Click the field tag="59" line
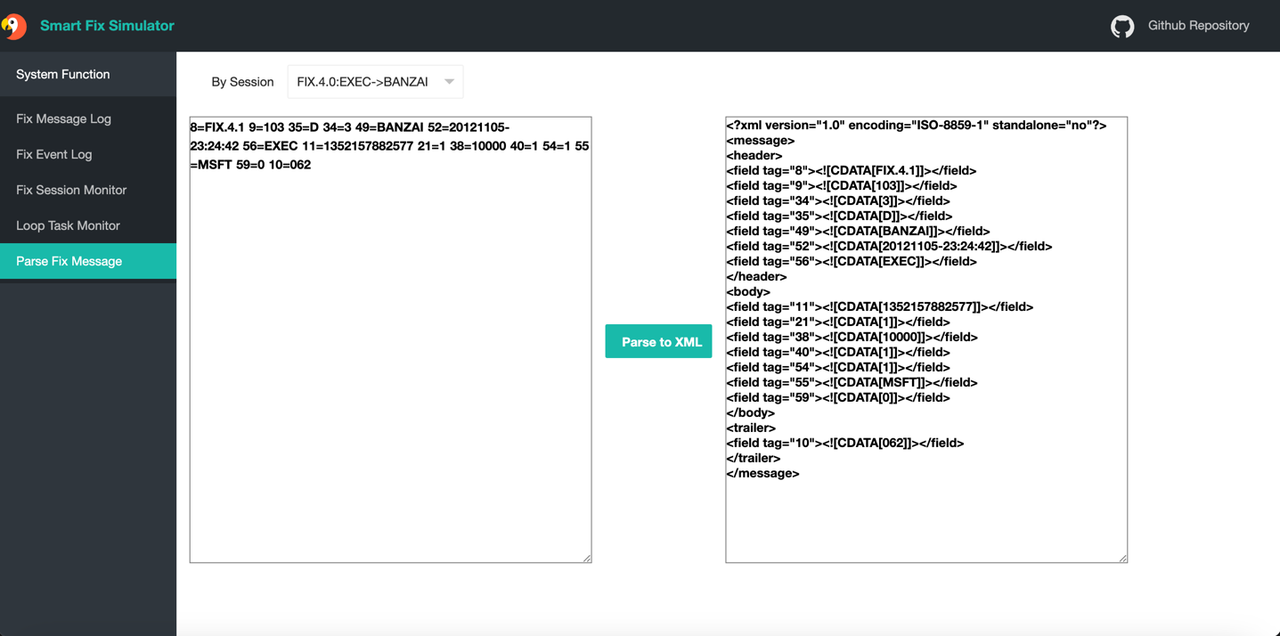This screenshot has height=636, width=1280. tap(838, 397)
